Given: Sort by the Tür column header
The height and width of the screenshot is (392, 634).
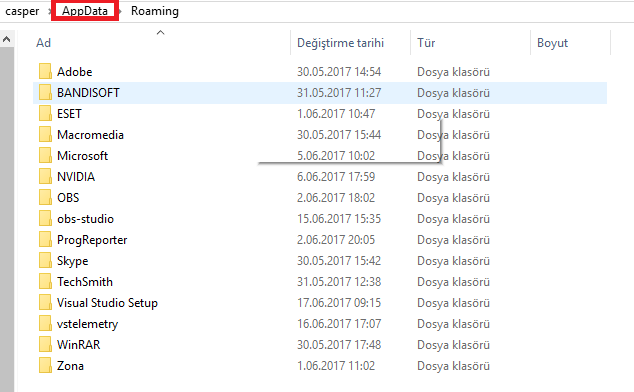Looking at the screenshot, I should click(426, 42).
